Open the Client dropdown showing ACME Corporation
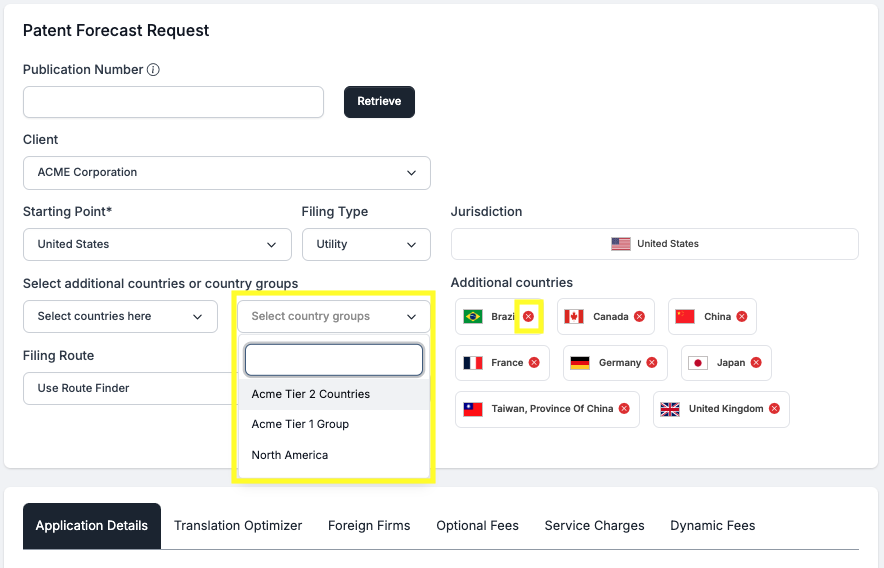The image size is (884, 568). click(226, 173)
